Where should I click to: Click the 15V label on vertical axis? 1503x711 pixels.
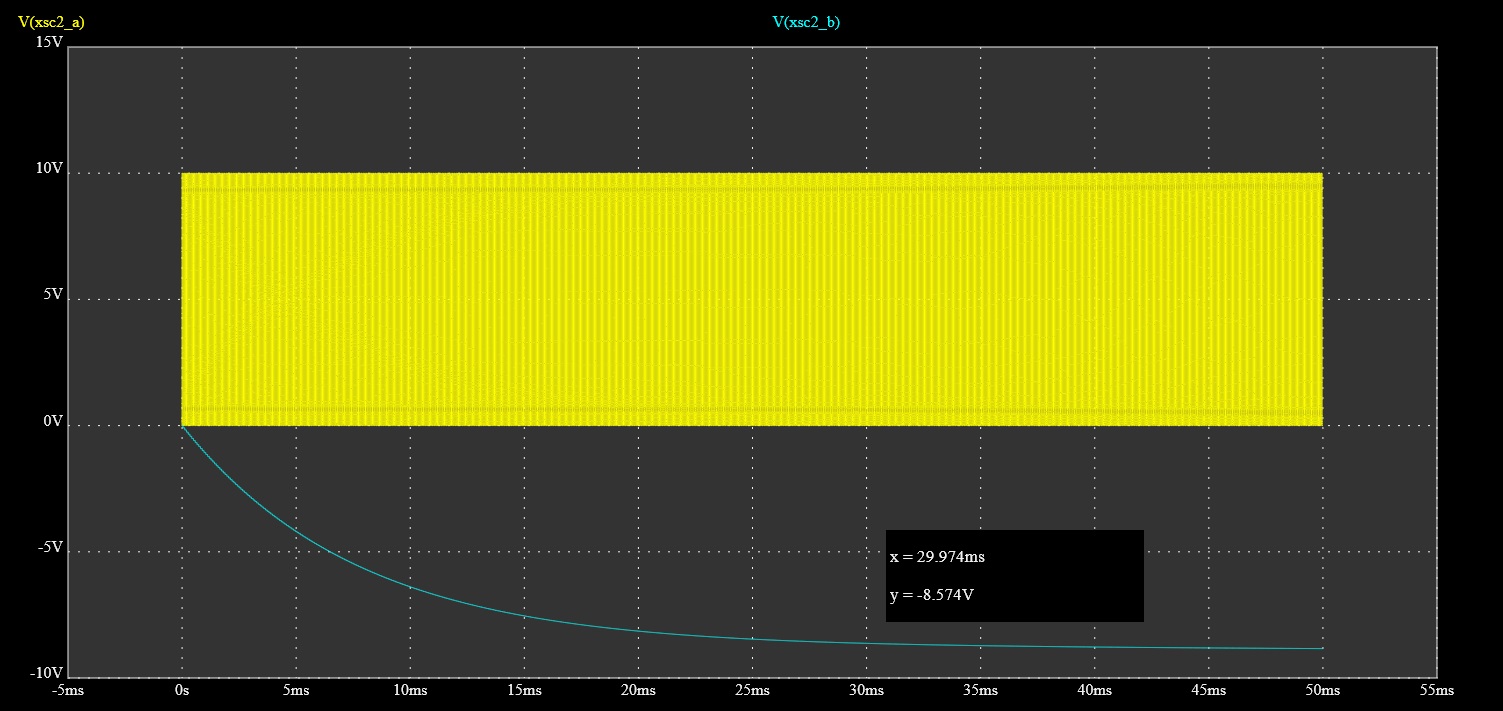[49, 43]
